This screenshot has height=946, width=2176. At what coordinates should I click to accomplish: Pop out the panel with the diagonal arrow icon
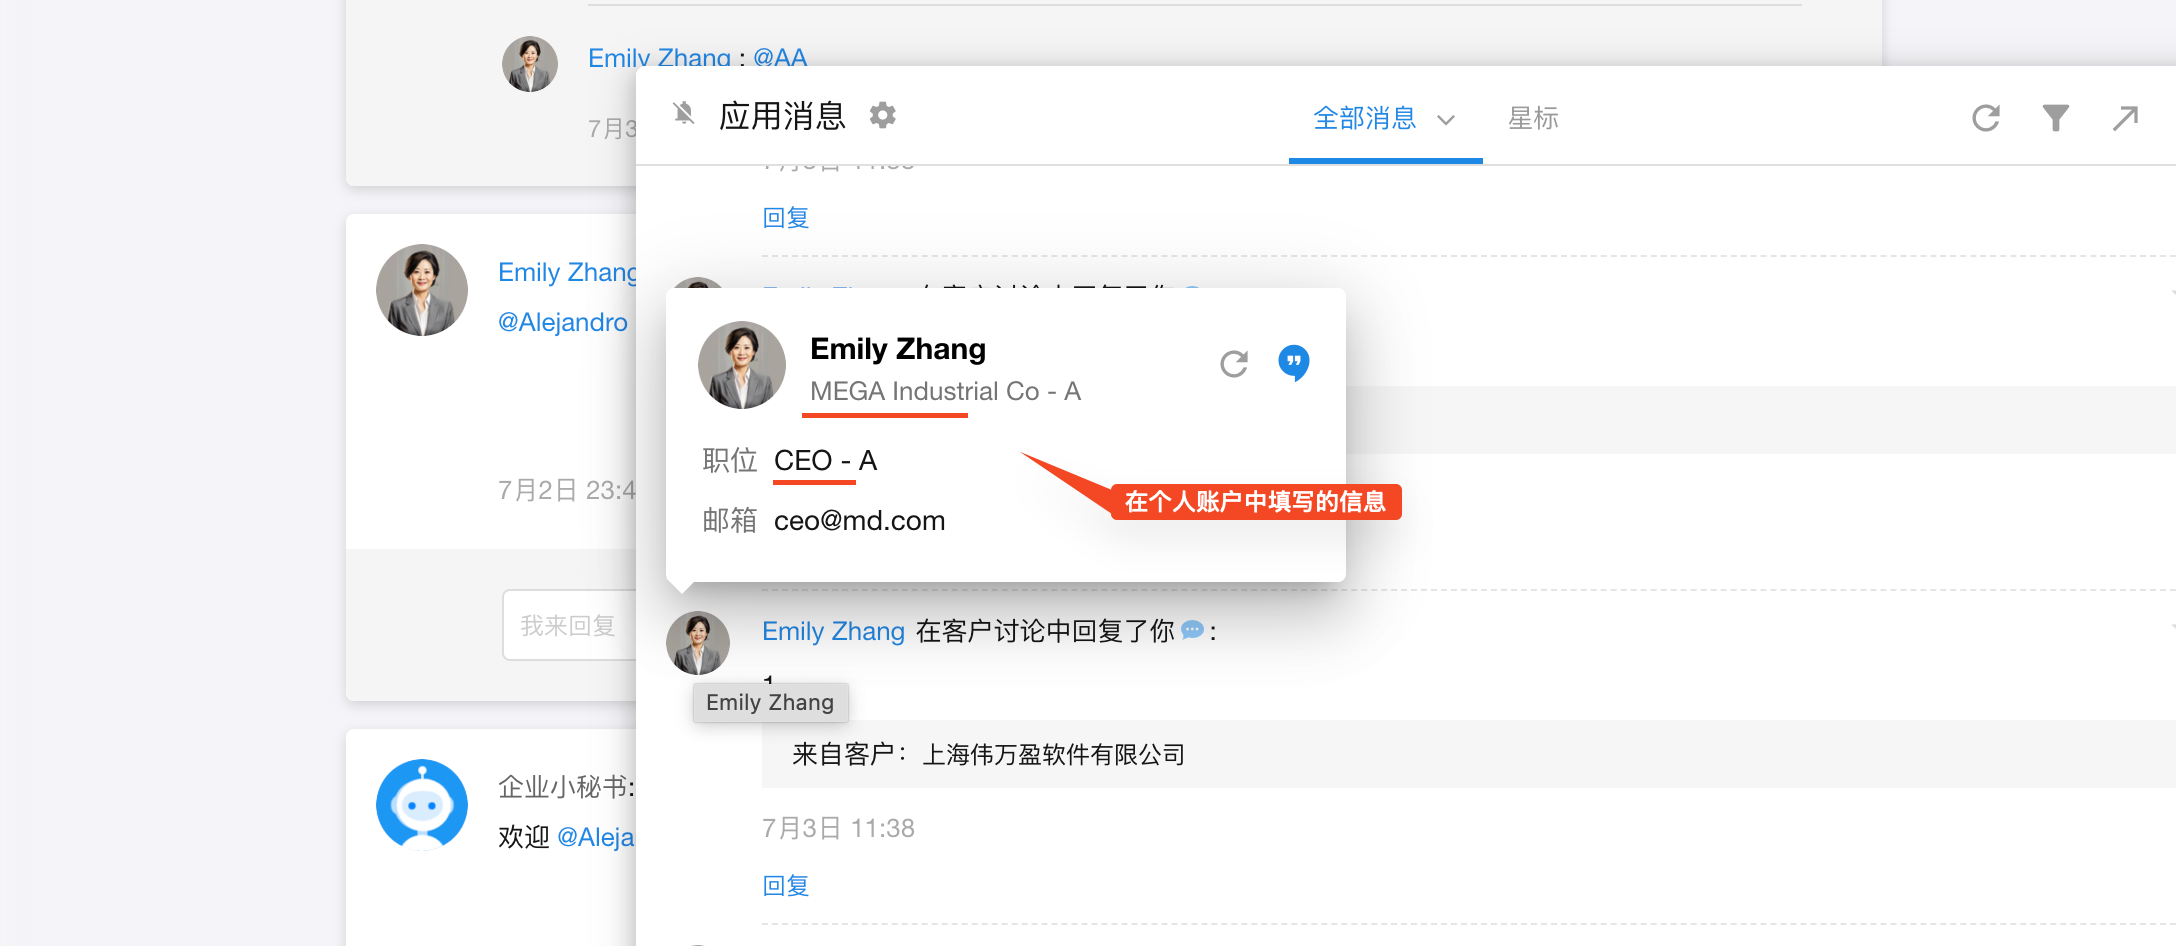tap(2125, 118)
